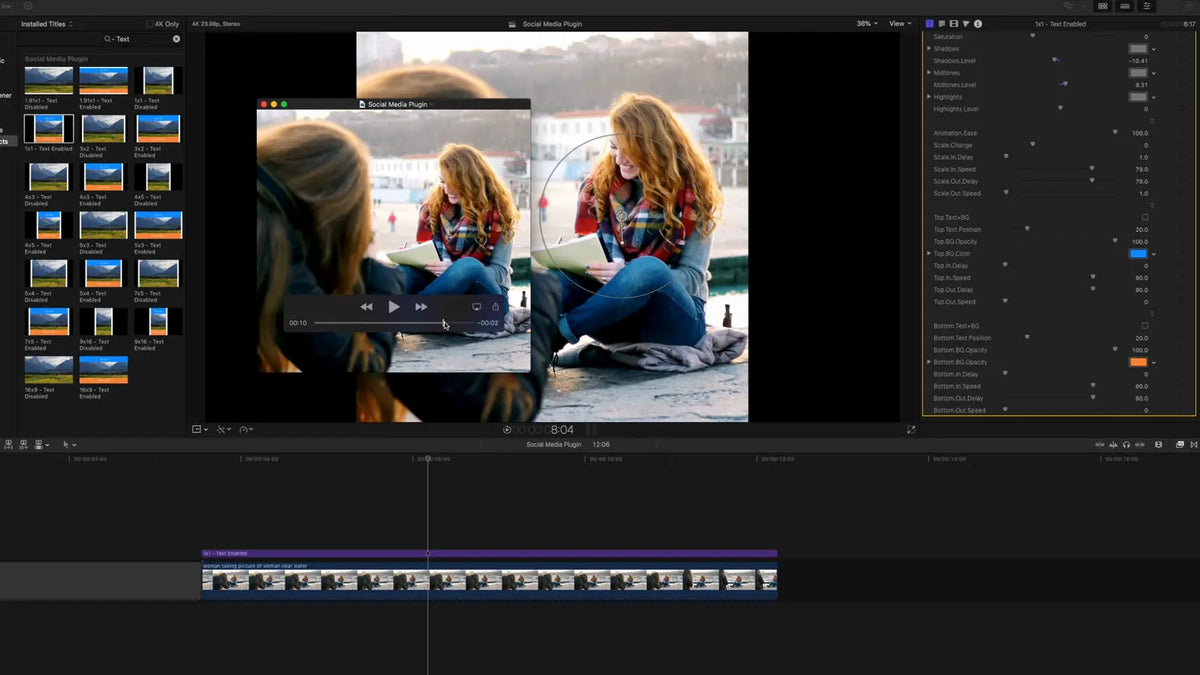1200x675 pixels.
Task: Open the orange Bottom.BG swatch
Action: (x=1138, y=362)
